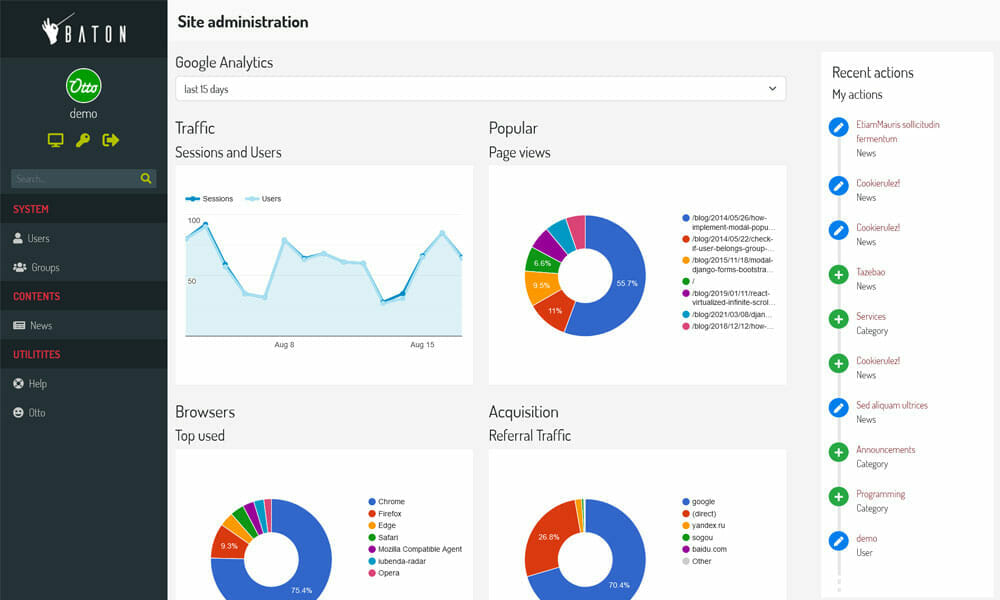This screenshot has height=600, width=1000.
Task: Click the key change-password icon
Action: pos(83,140)
